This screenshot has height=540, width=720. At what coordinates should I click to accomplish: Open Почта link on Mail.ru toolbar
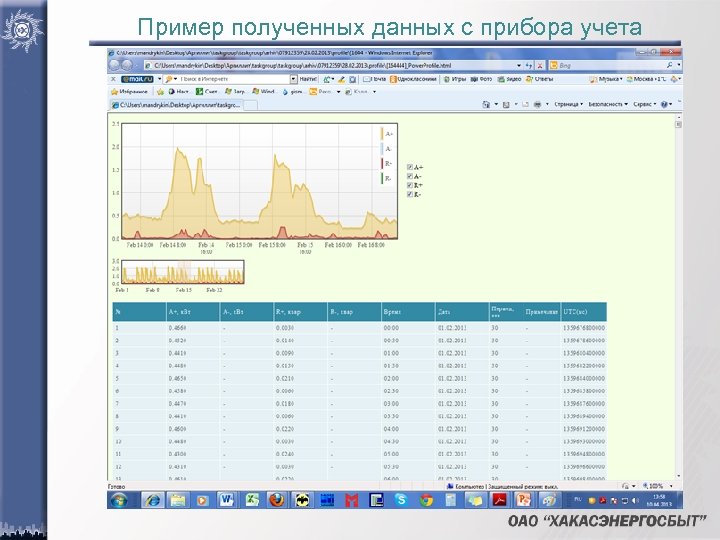(375, 79)
